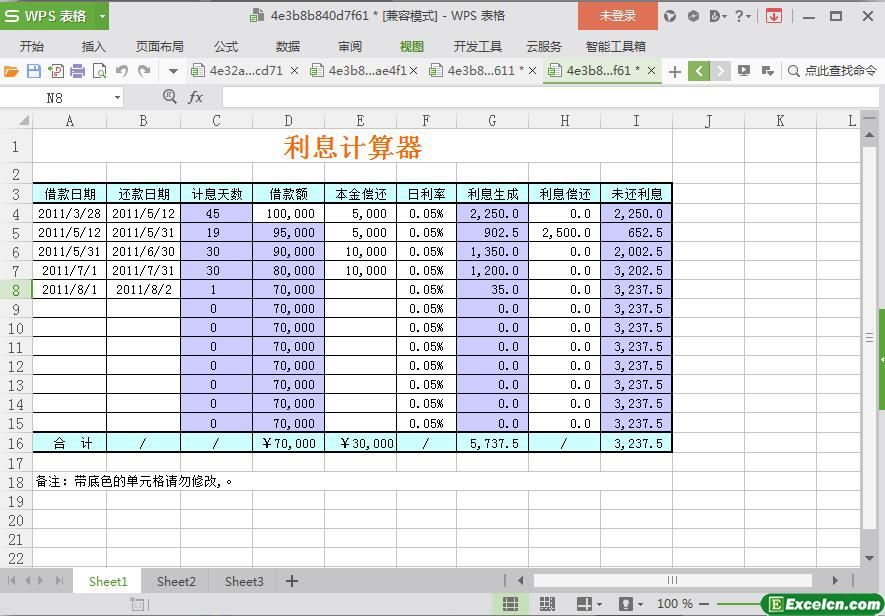885x616 pixels.
Task: Expand the quick access toolbar dropdown
Action: pyautogui.click(x=173, y=71)
